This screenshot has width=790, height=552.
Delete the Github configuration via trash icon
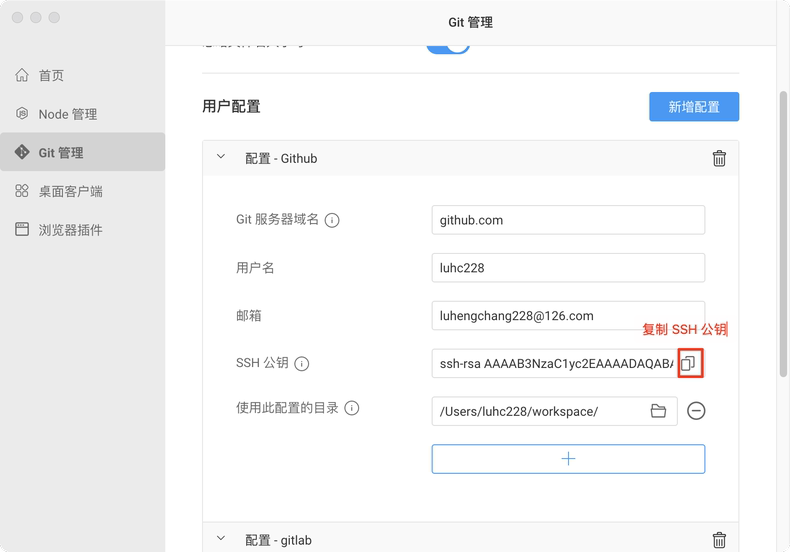719,158
